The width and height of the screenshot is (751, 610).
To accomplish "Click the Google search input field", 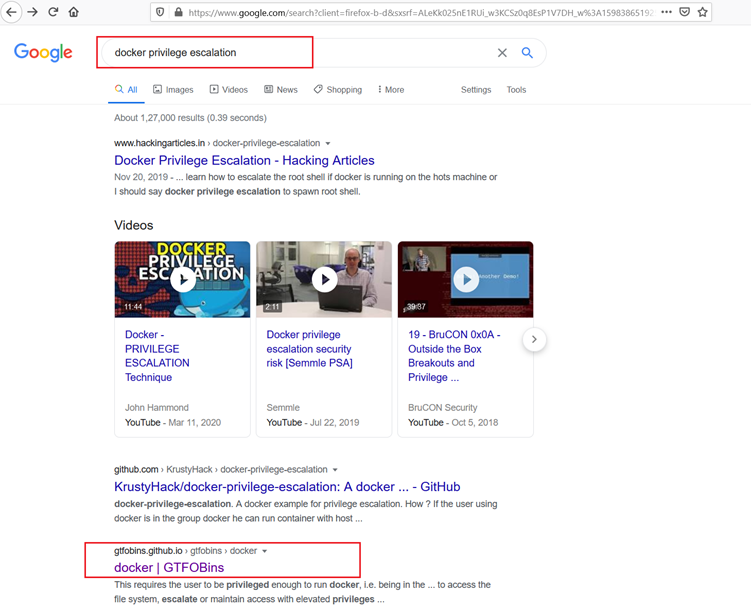I will pyautogui.click(x=300, y=53).
